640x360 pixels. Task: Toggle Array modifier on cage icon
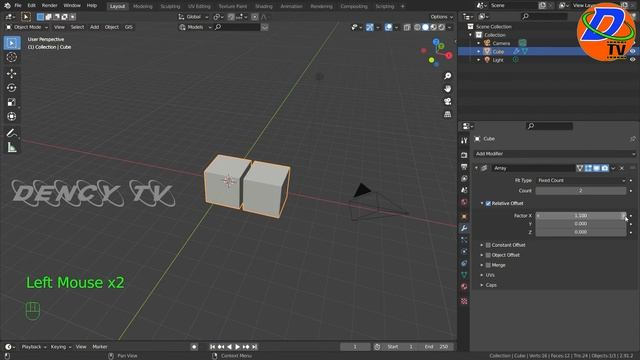[x=580, y=168]
